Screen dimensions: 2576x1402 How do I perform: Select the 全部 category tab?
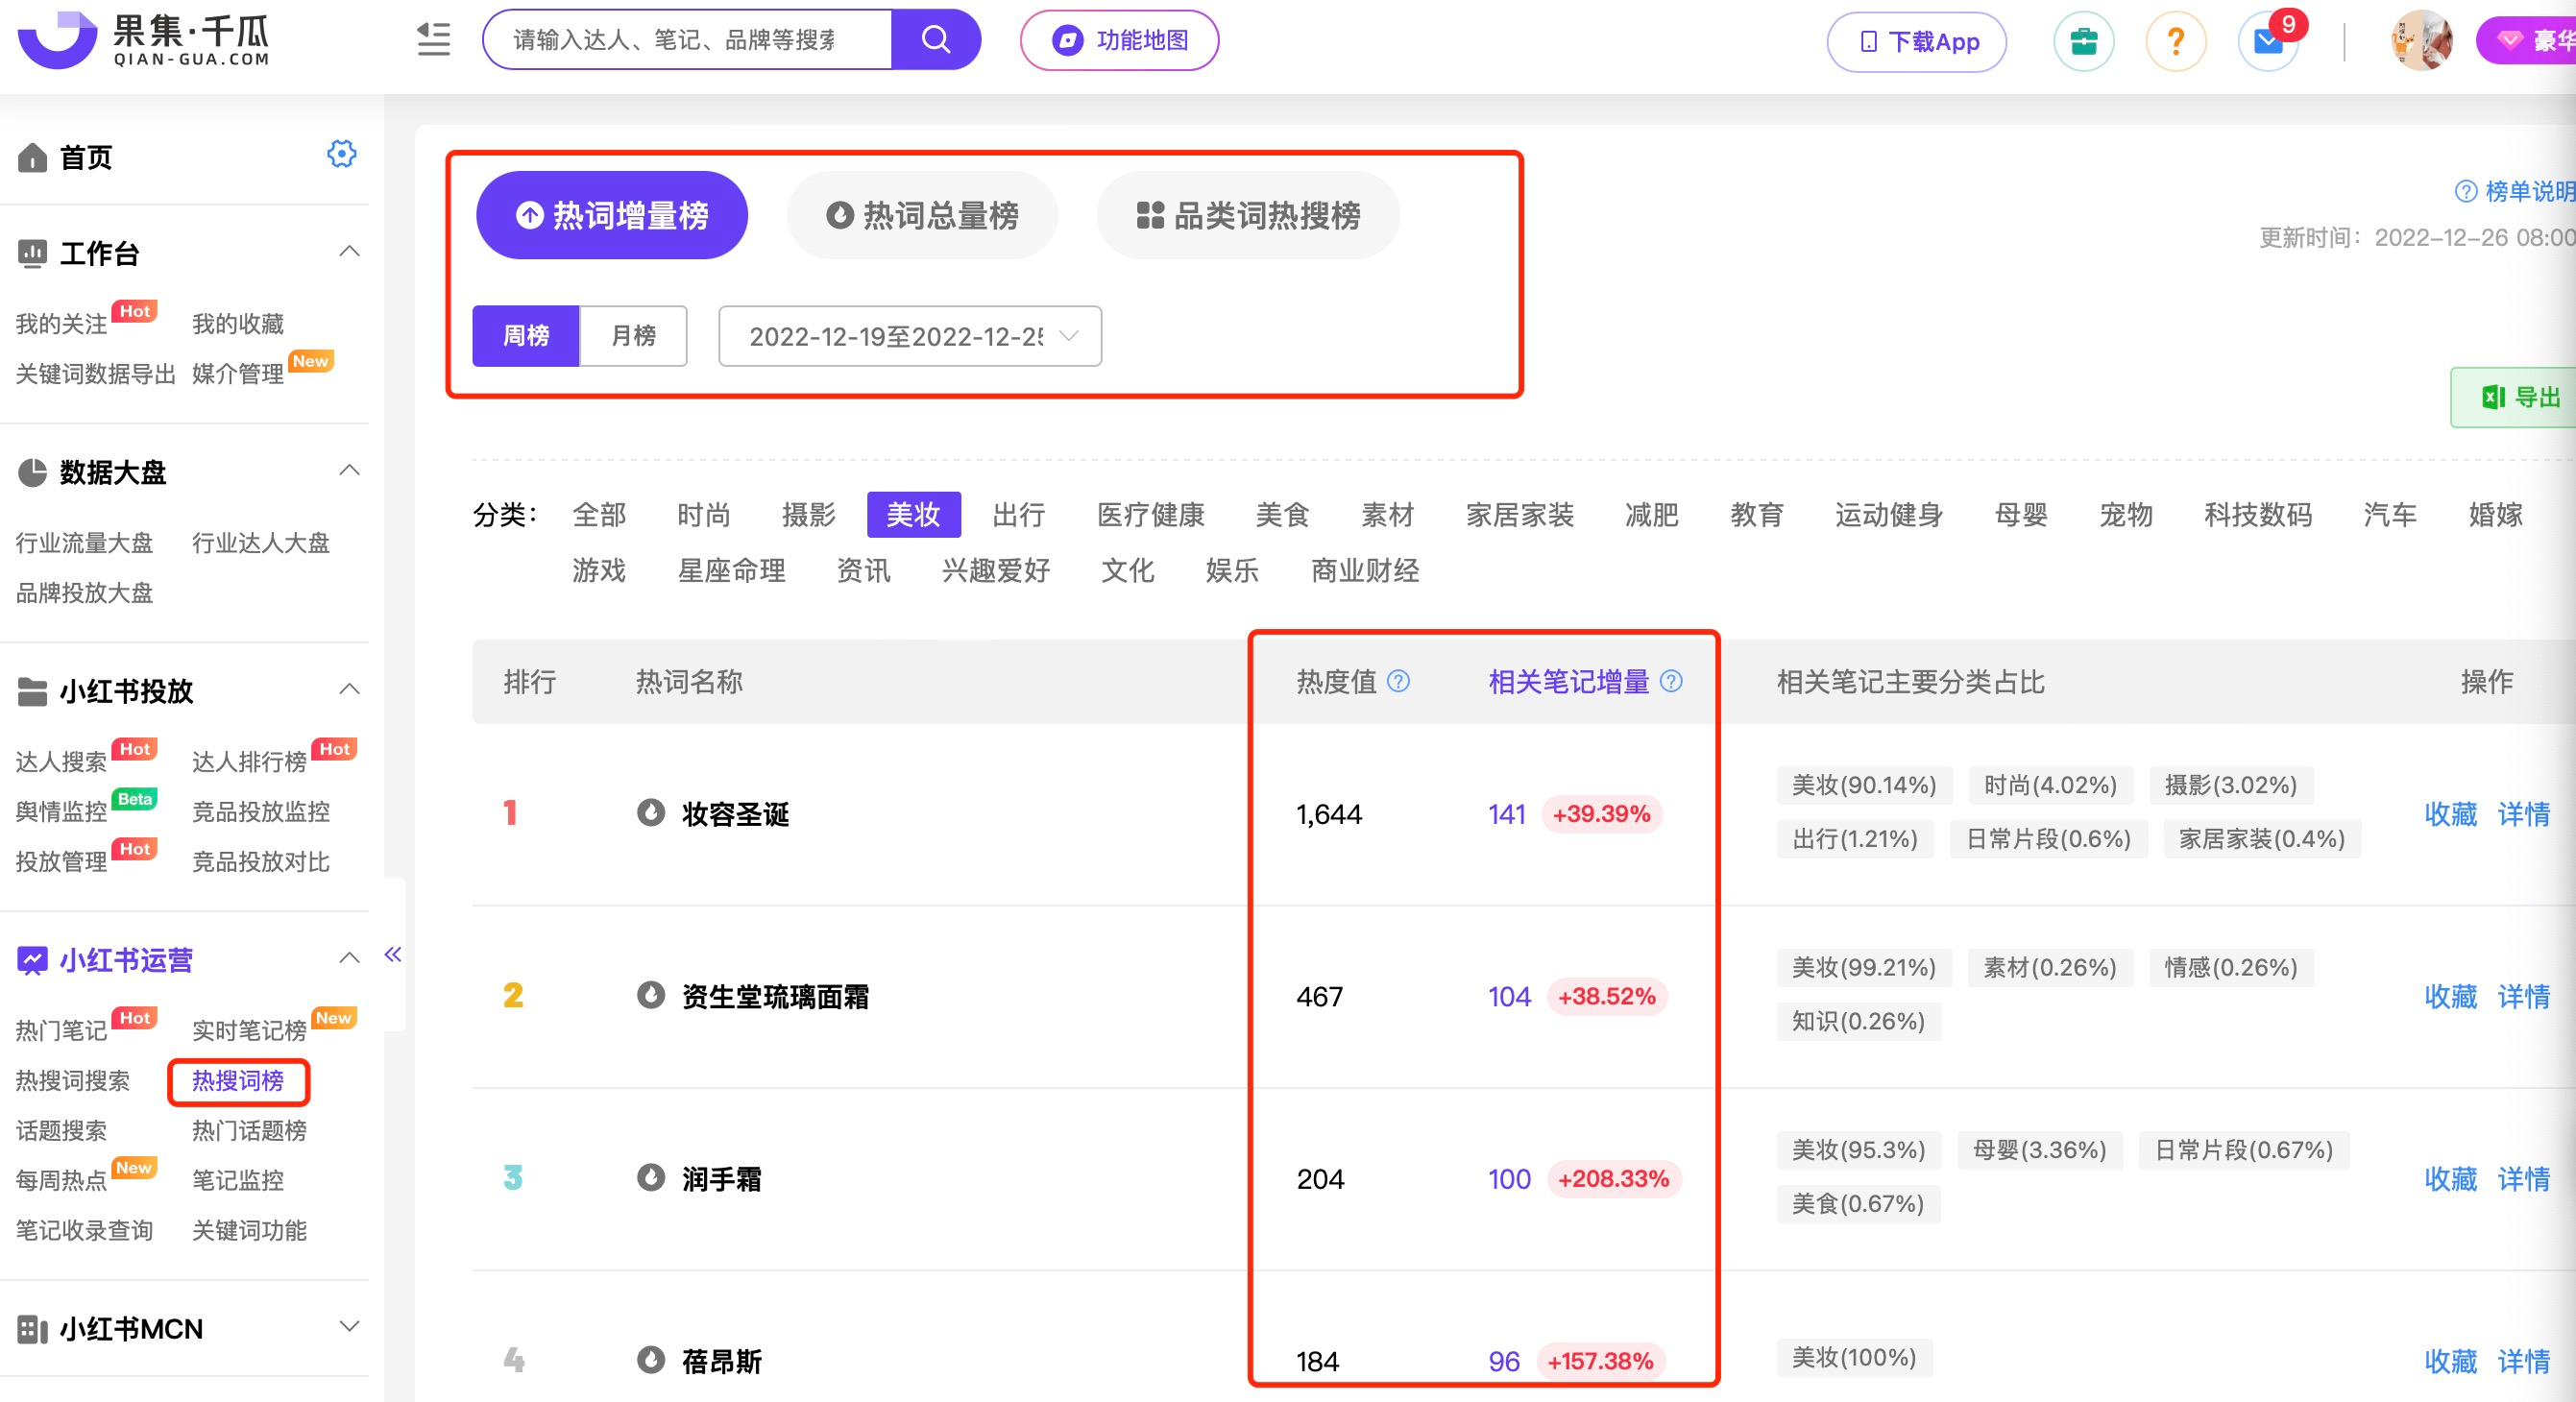coord(599,515)
